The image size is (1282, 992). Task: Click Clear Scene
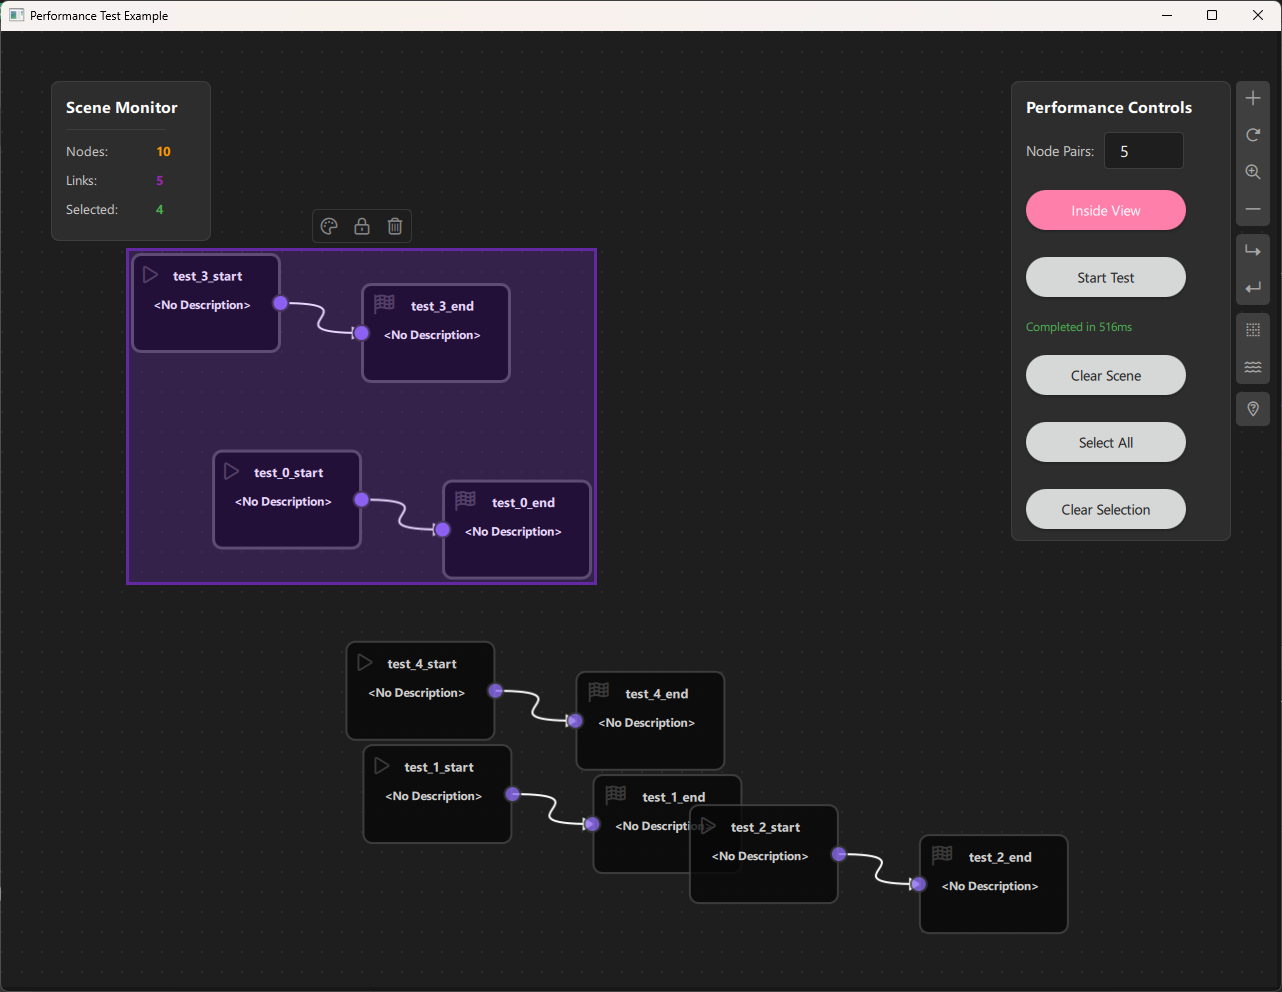tap(1105, 375)
